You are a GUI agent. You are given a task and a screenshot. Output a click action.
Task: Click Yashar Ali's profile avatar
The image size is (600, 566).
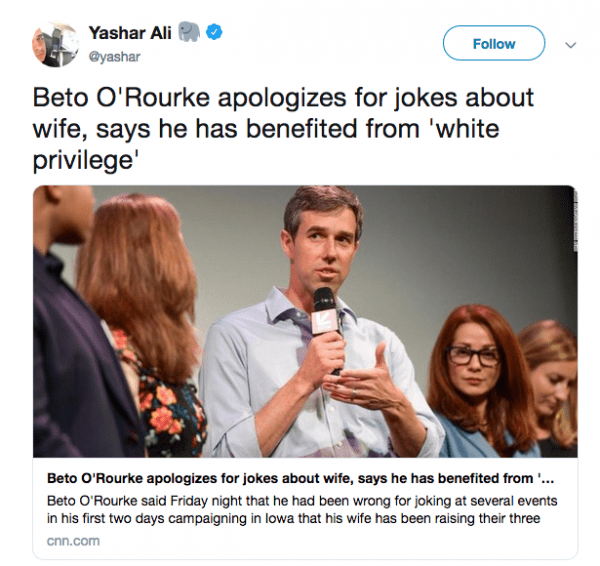[x=52, y=44]
